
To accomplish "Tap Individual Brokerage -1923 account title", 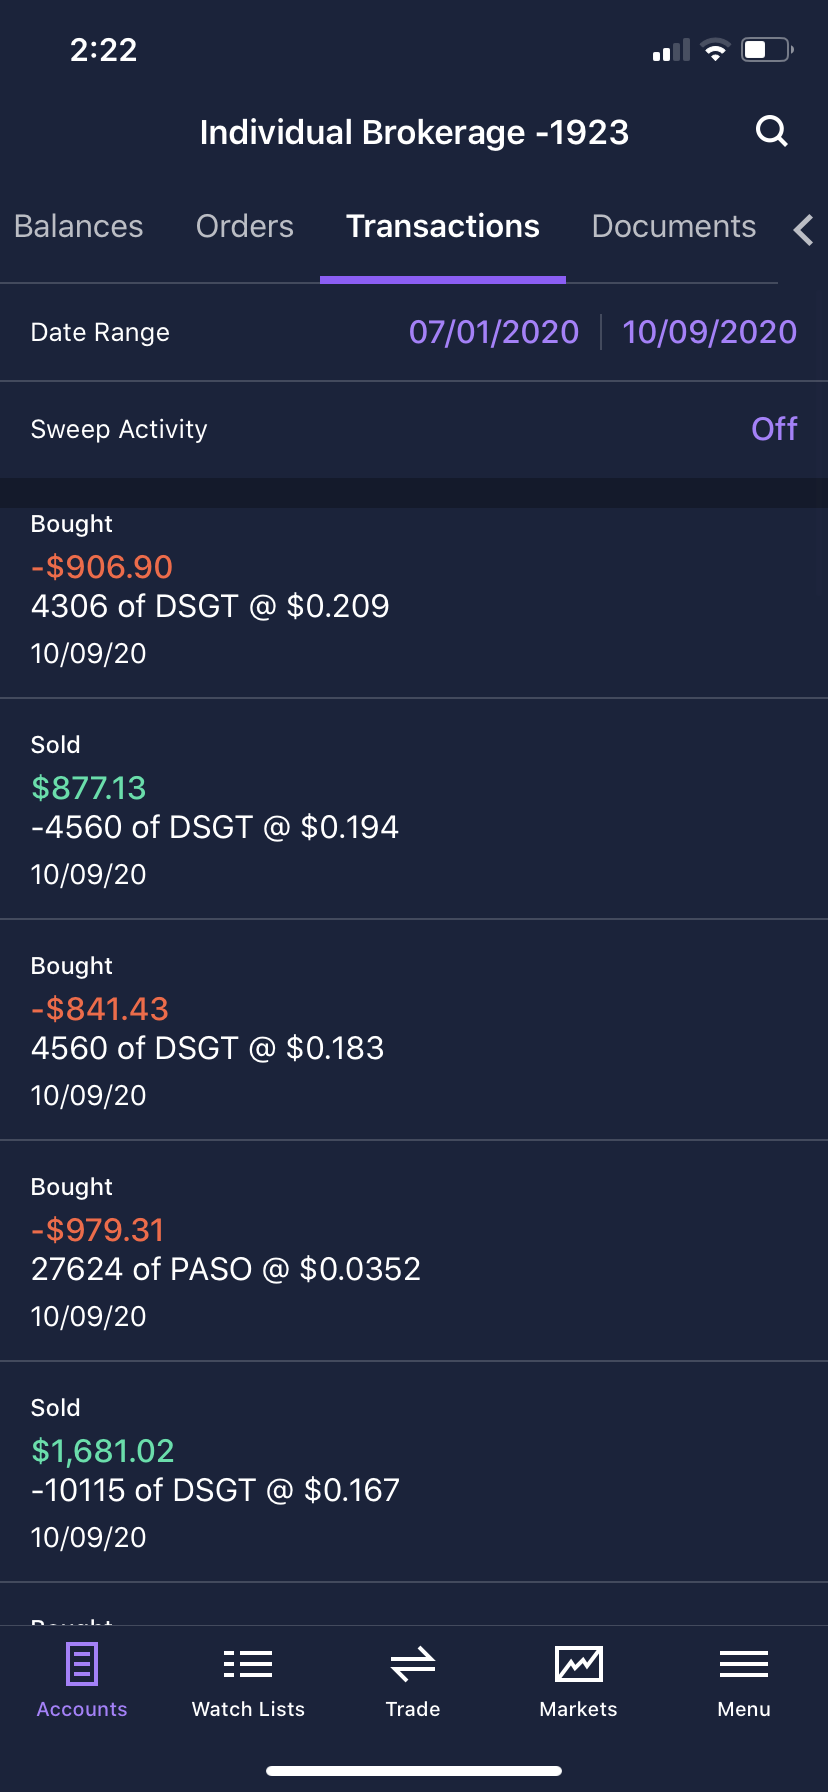I will [414, 132].
